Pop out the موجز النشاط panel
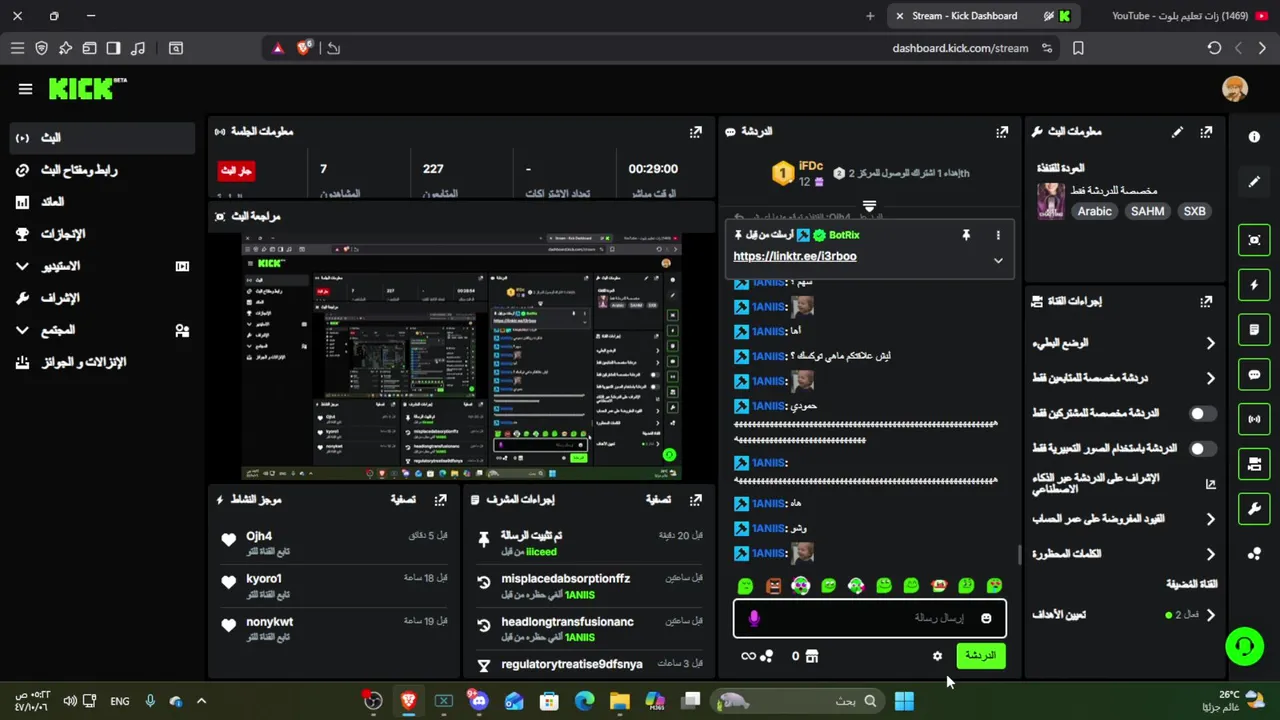 [x=441, y=499]
